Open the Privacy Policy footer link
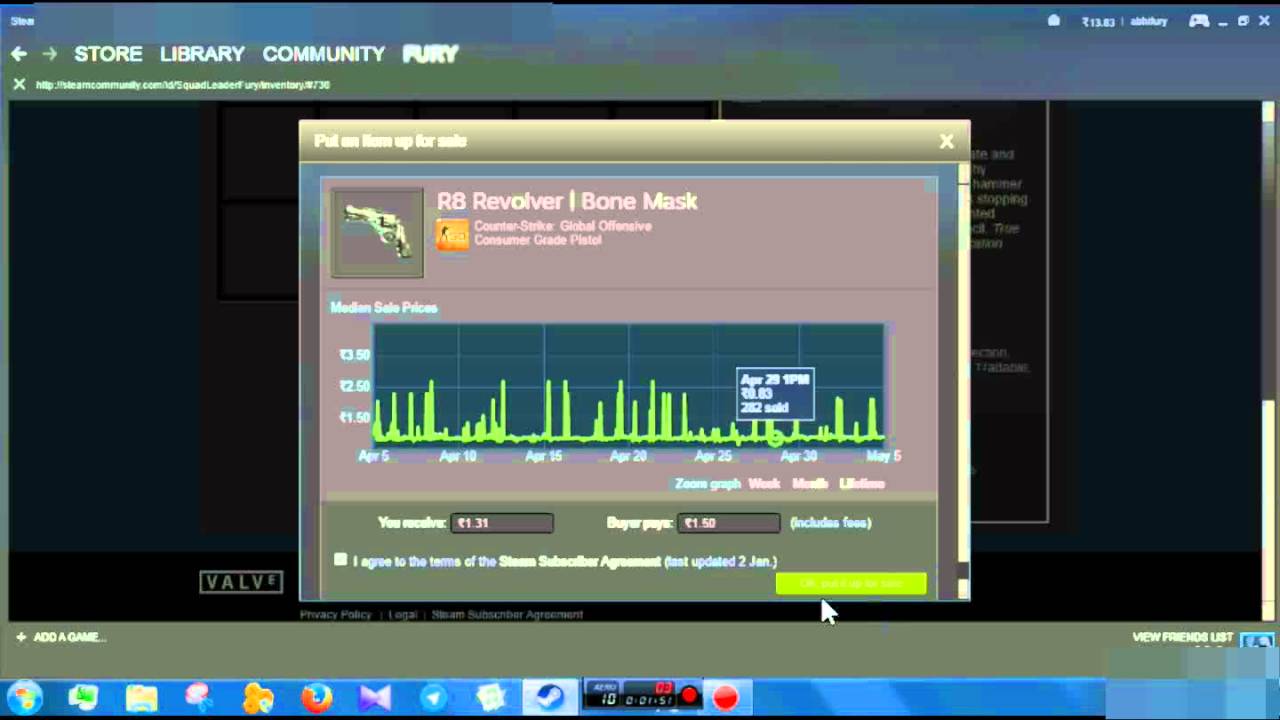1280x720 pixels. [335, 615]
